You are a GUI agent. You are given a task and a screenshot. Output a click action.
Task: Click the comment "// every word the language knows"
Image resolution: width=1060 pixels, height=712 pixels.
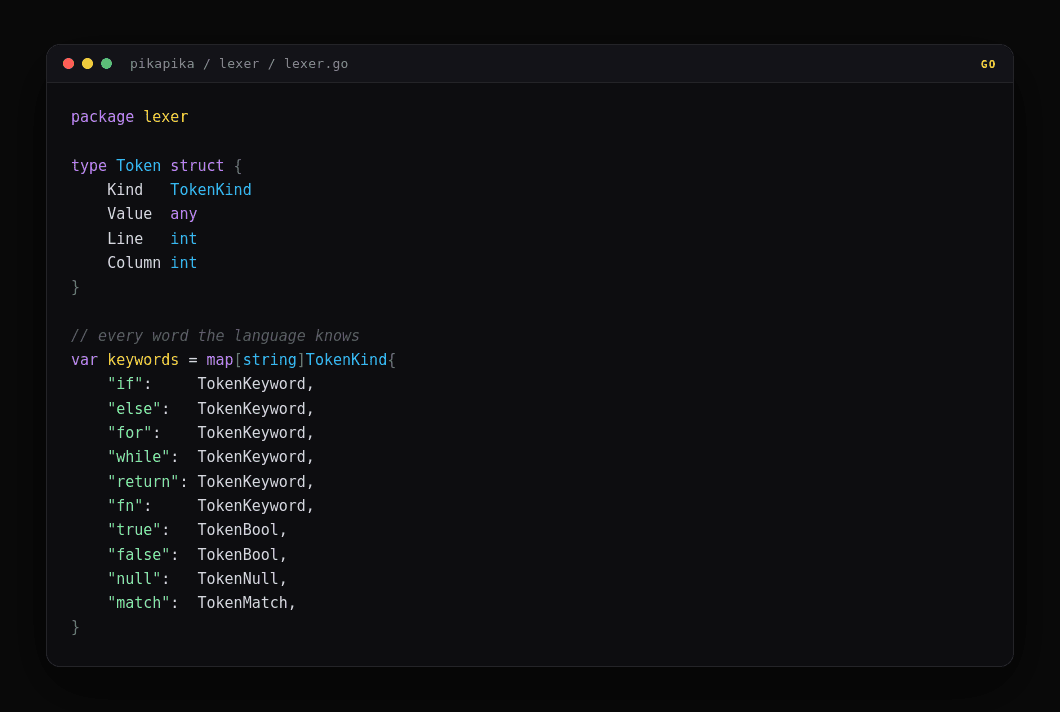click(x=215, y=335)
